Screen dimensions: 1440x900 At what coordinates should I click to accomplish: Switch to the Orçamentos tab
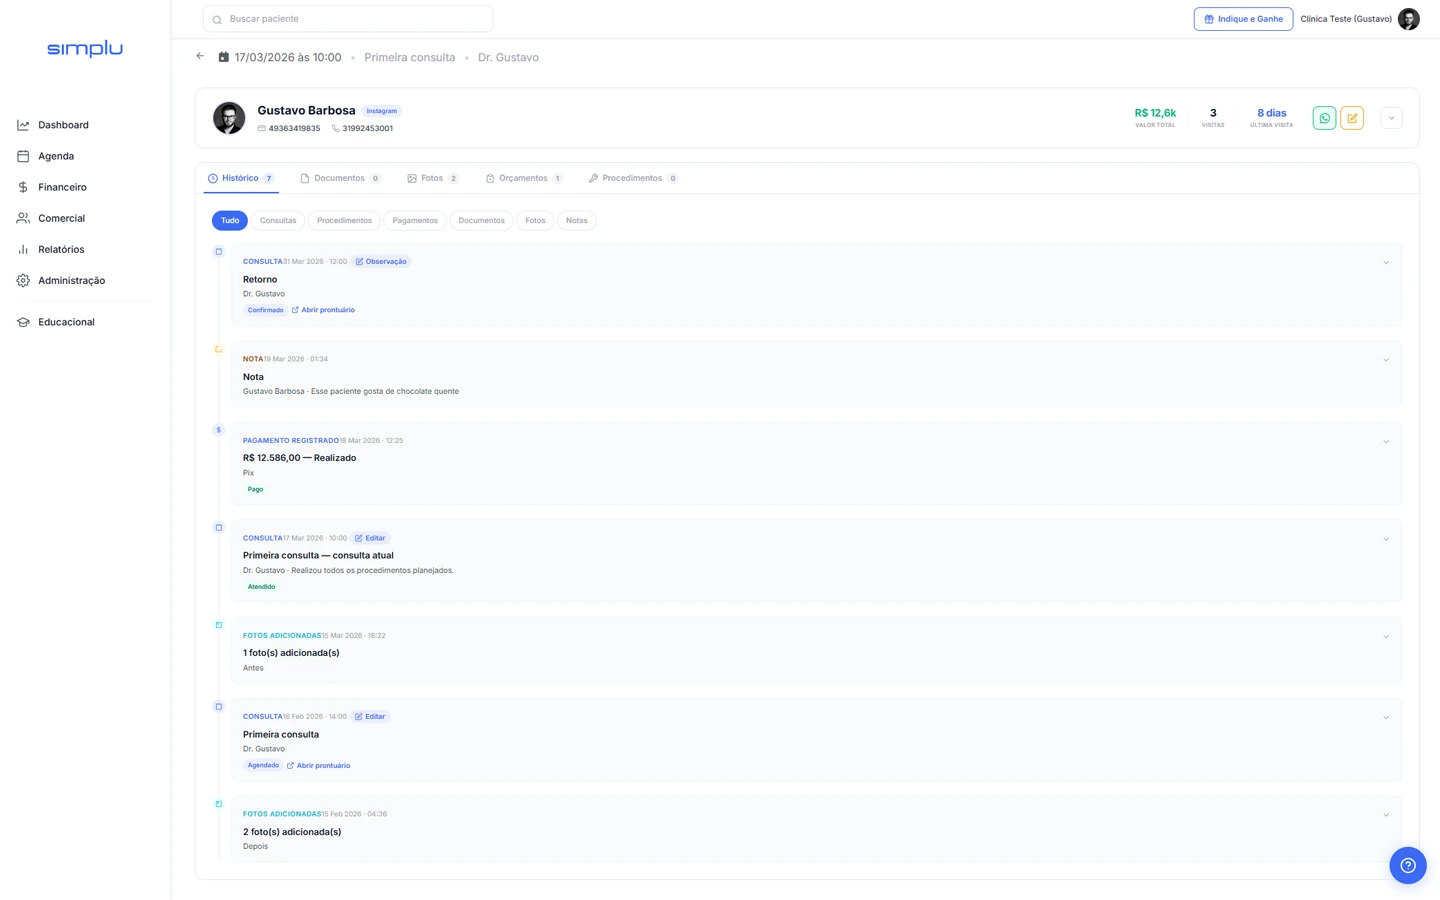point(523,178)
